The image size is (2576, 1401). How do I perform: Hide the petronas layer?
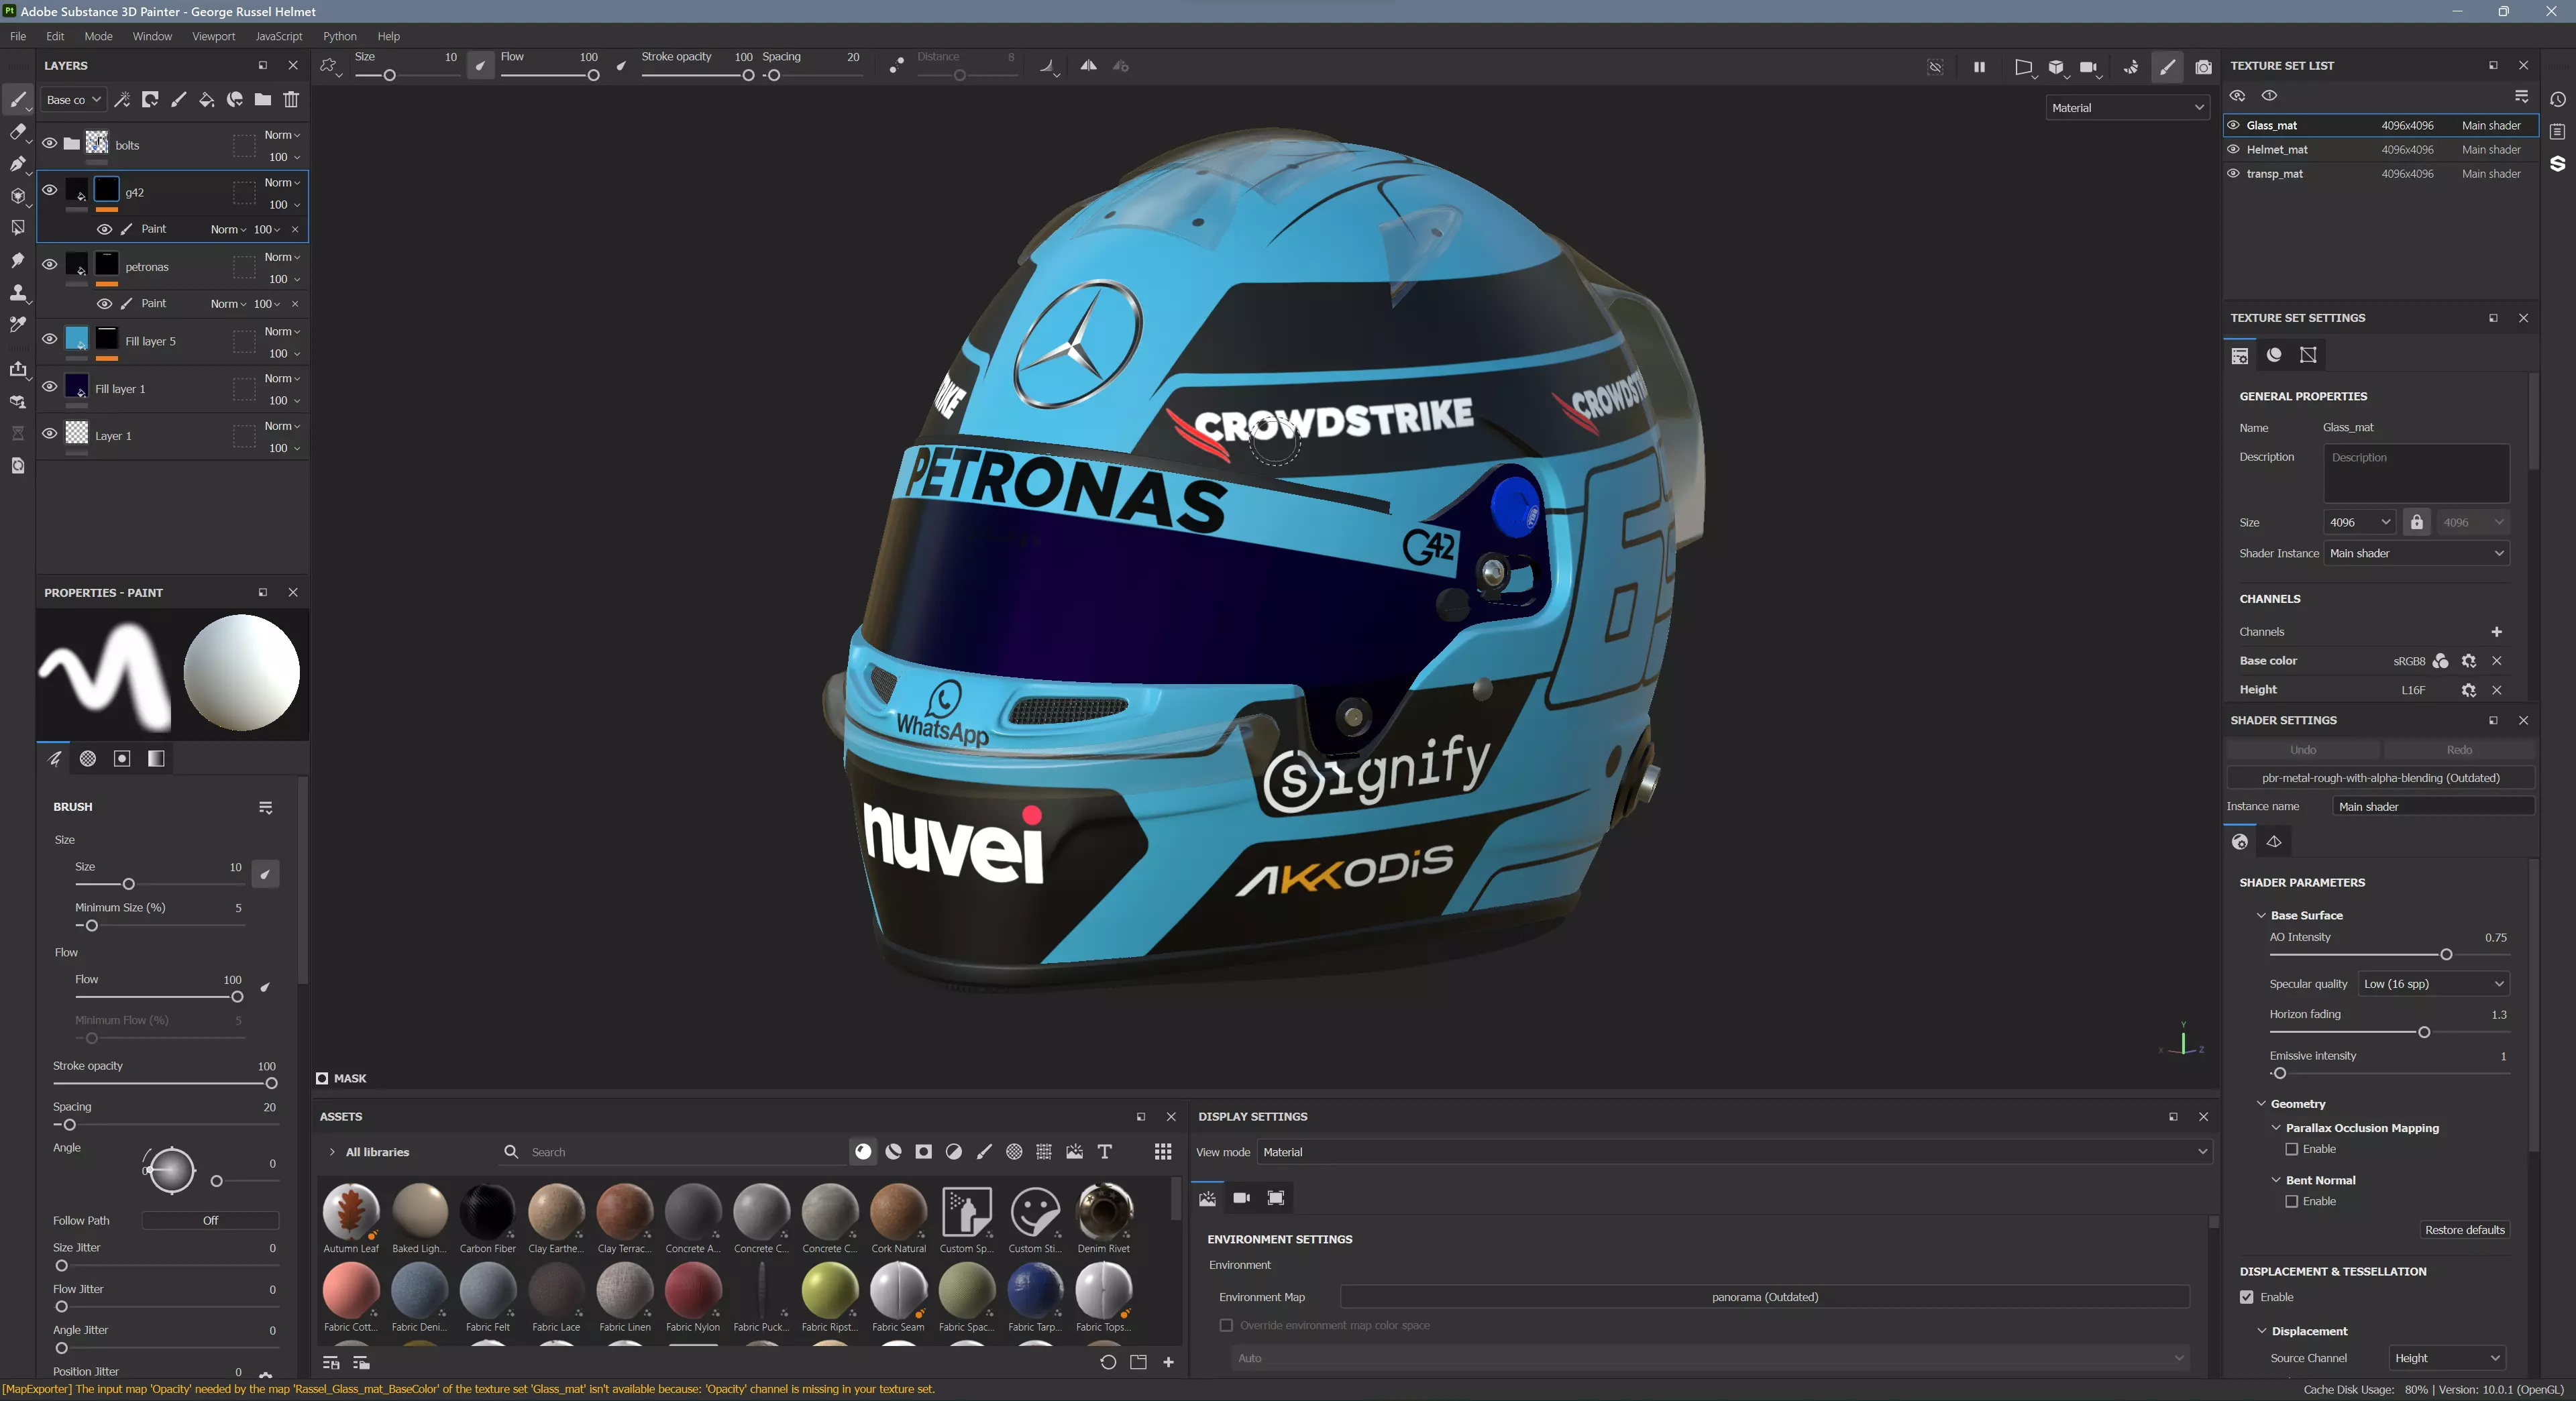click(49, 265)
